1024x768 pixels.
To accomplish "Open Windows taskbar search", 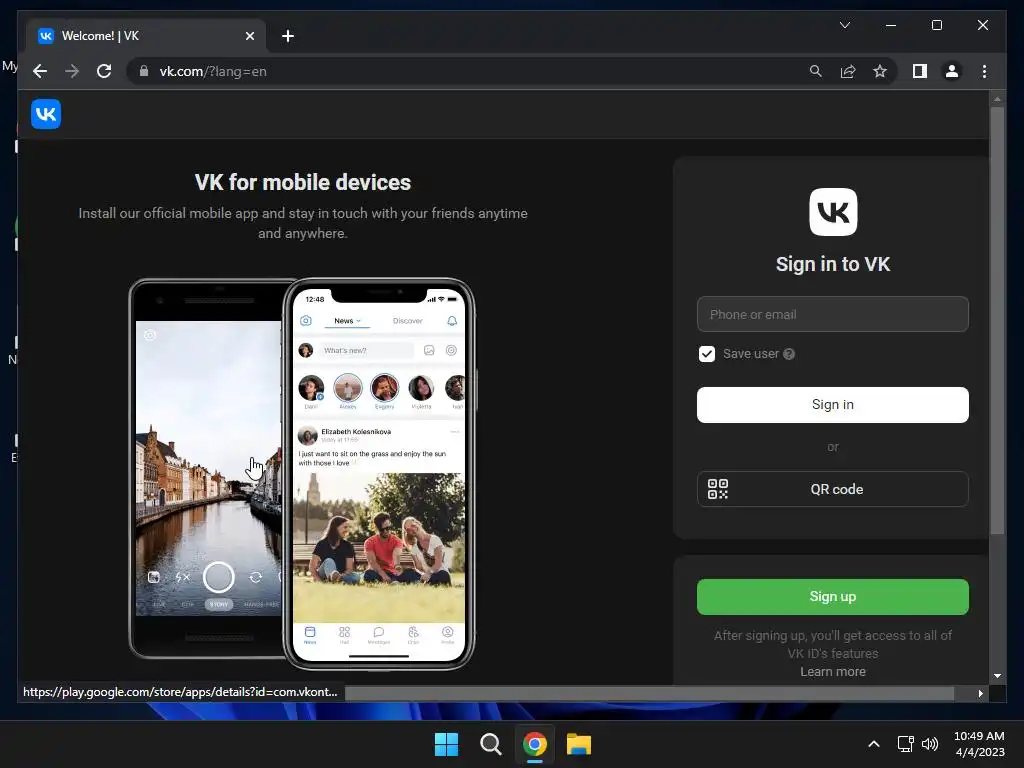I will tap(490, 744).
